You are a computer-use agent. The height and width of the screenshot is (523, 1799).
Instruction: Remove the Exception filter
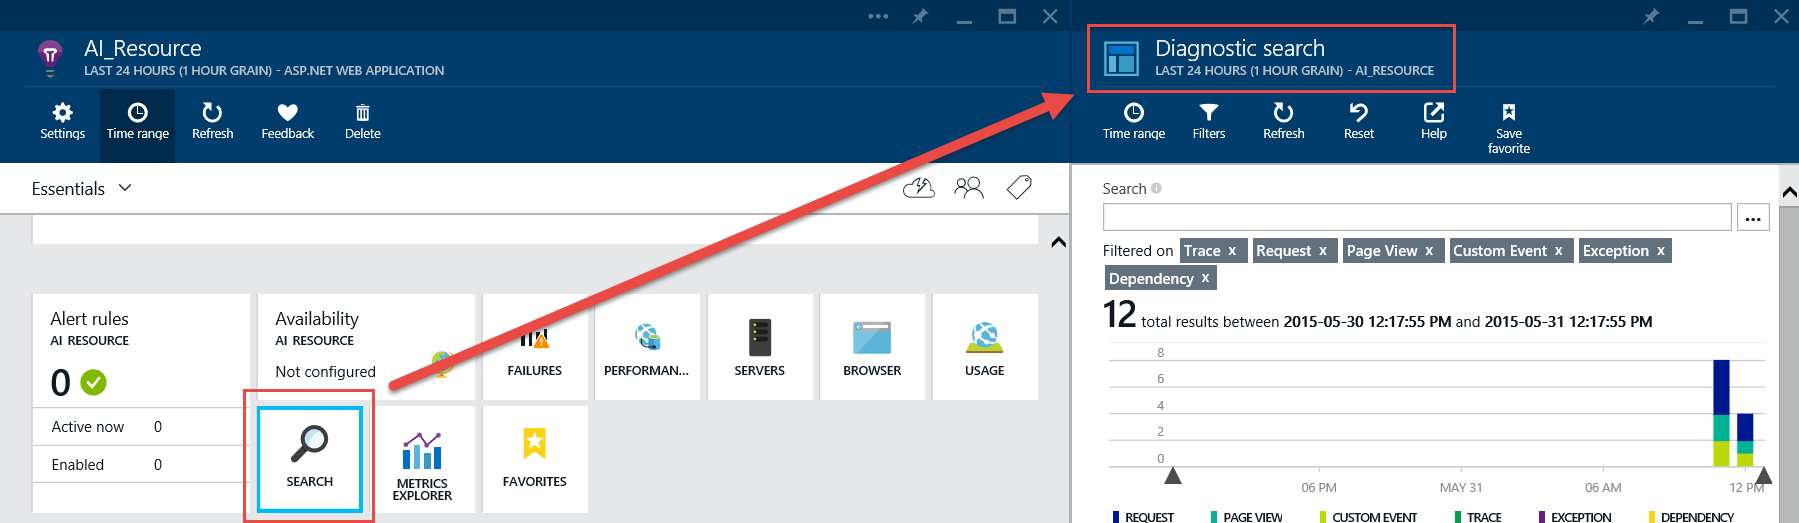[1661, 251]
